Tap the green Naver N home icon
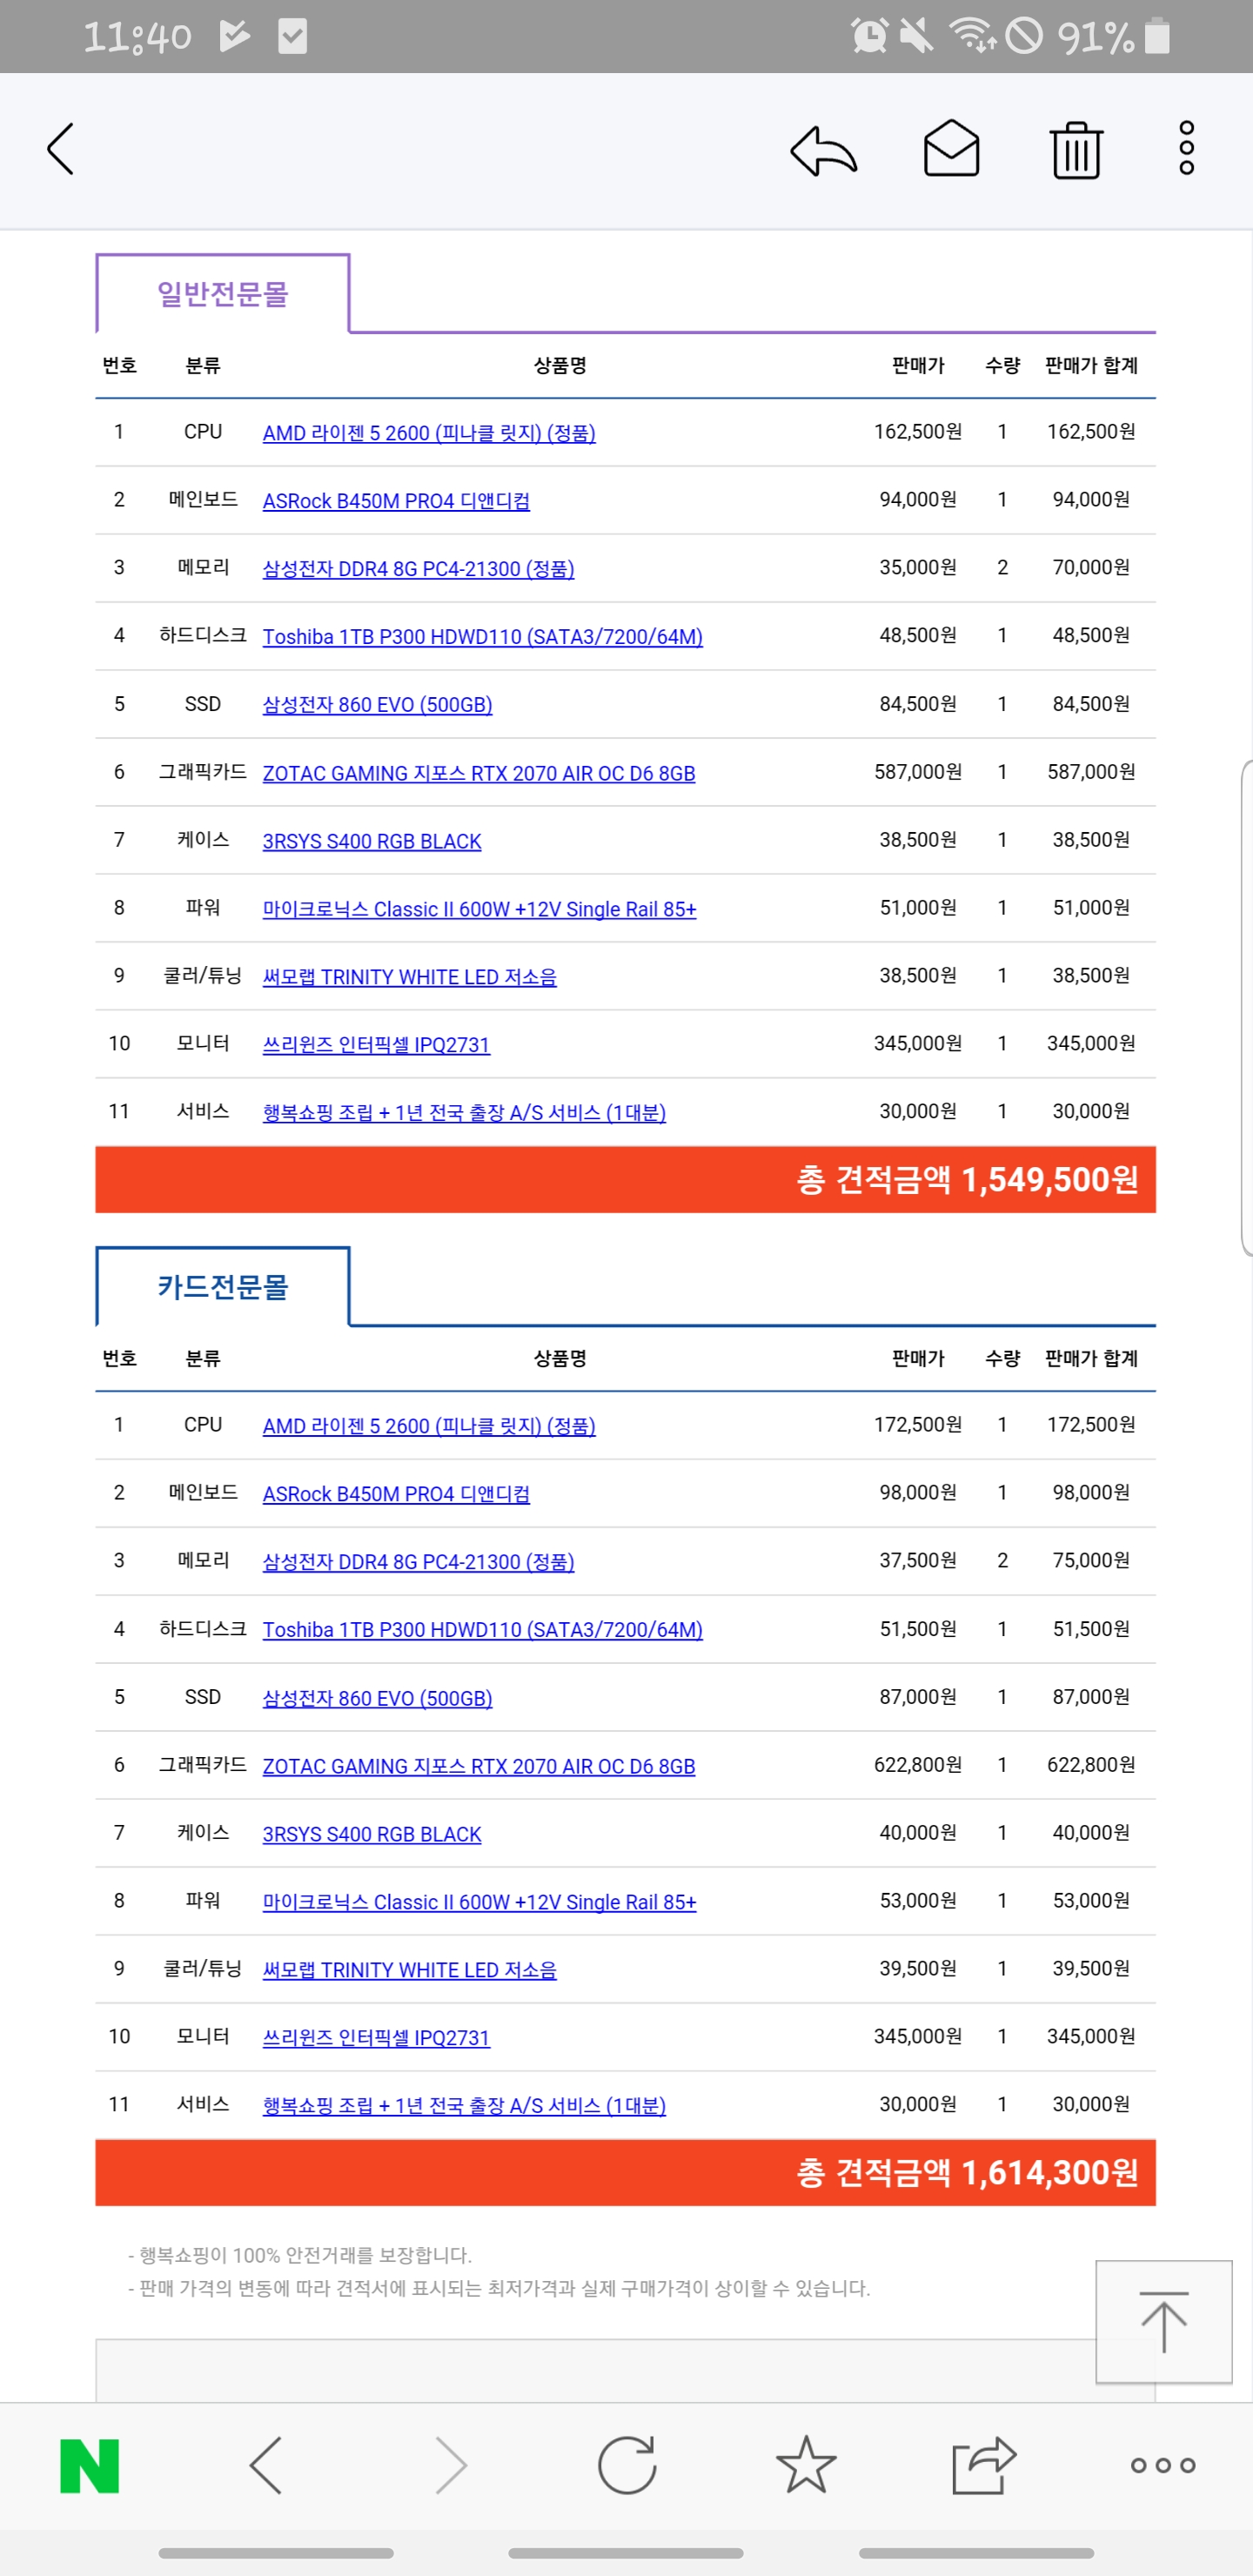Viewport: 1253px width, 2576px height. [90, 2465]
